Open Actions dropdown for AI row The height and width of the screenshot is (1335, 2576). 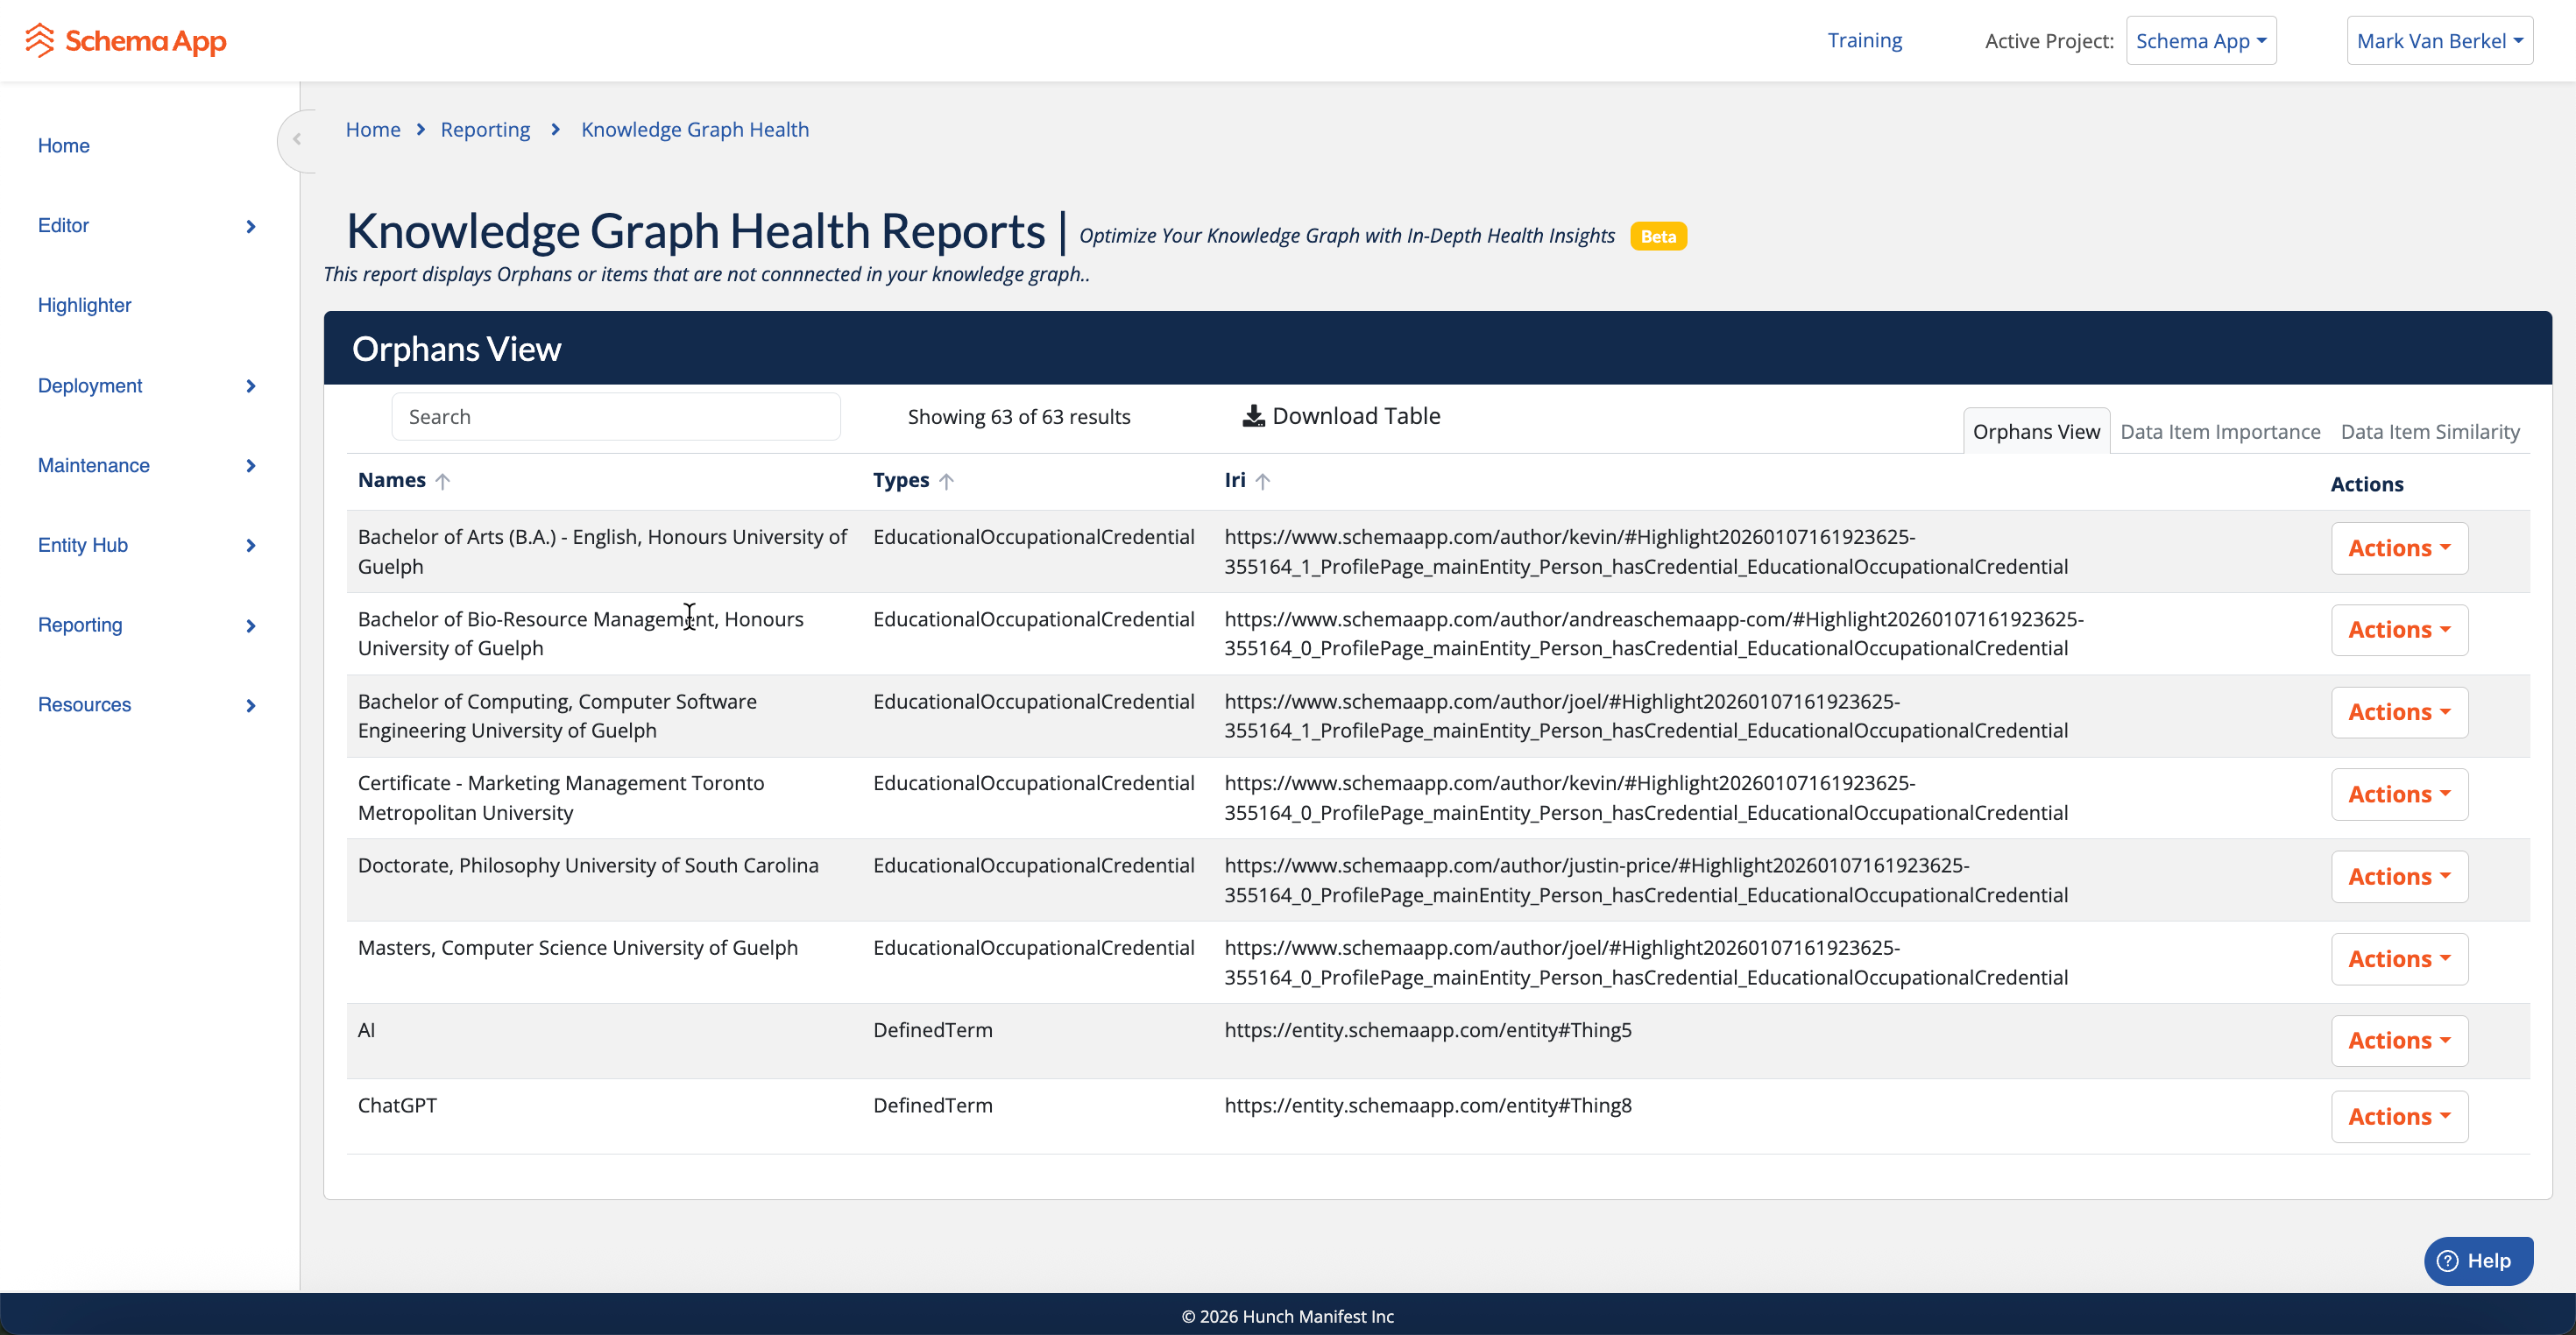coord(2398,1040)
